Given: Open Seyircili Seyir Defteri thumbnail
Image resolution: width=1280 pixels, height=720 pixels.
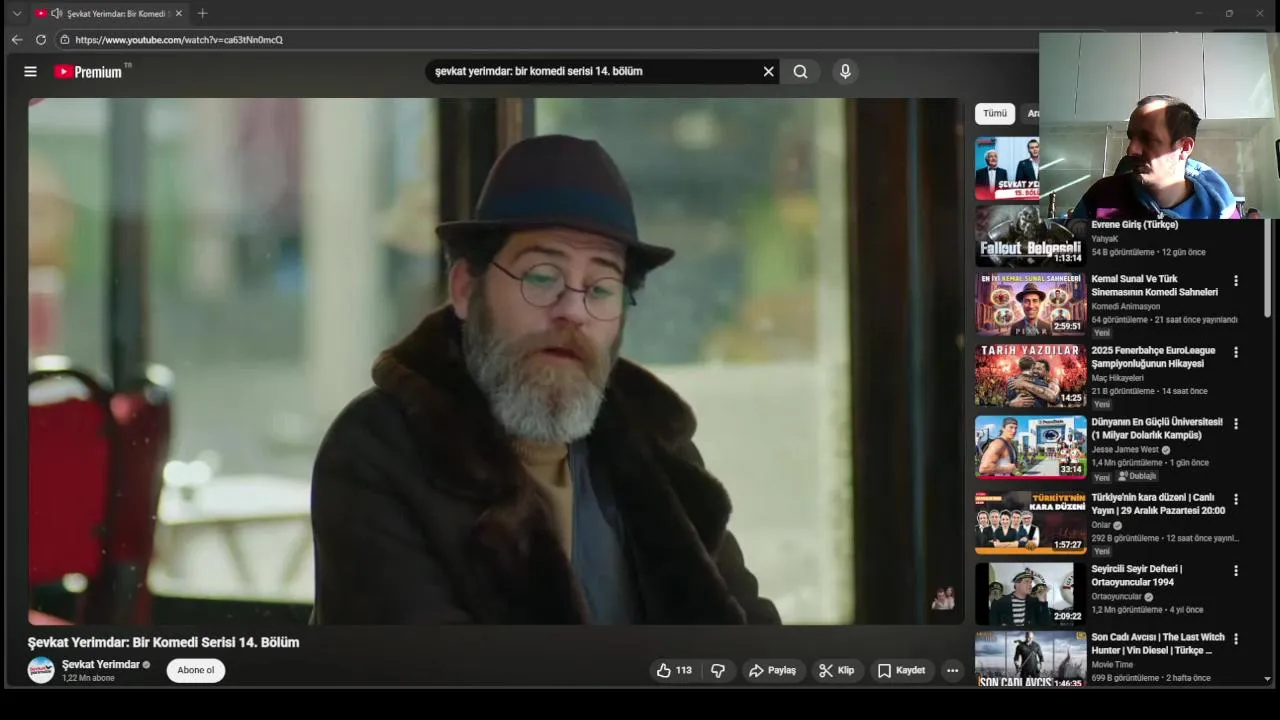Looking at the screenshot, I should (1030, 594).
